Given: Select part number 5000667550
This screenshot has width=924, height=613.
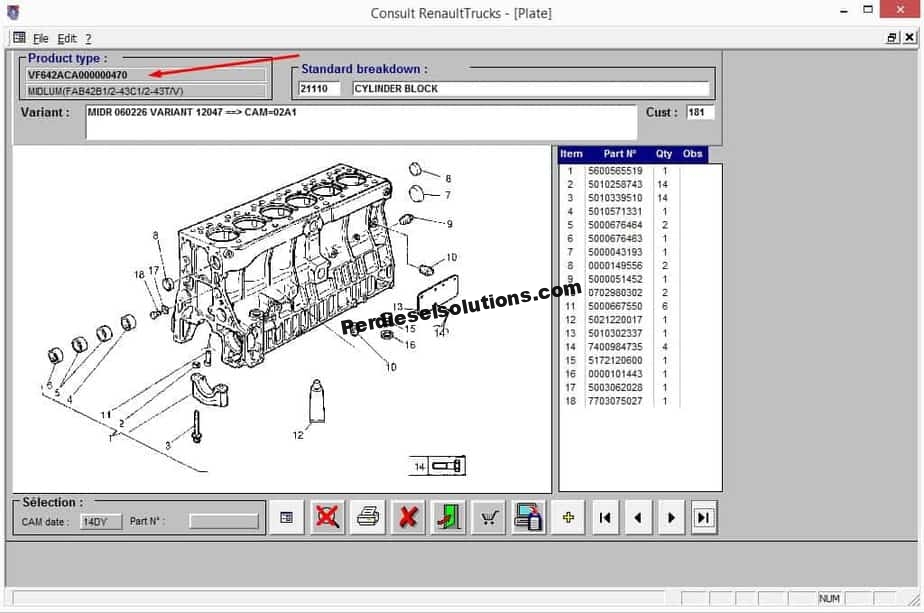Looking at the screenshot, I should (615, 306).
